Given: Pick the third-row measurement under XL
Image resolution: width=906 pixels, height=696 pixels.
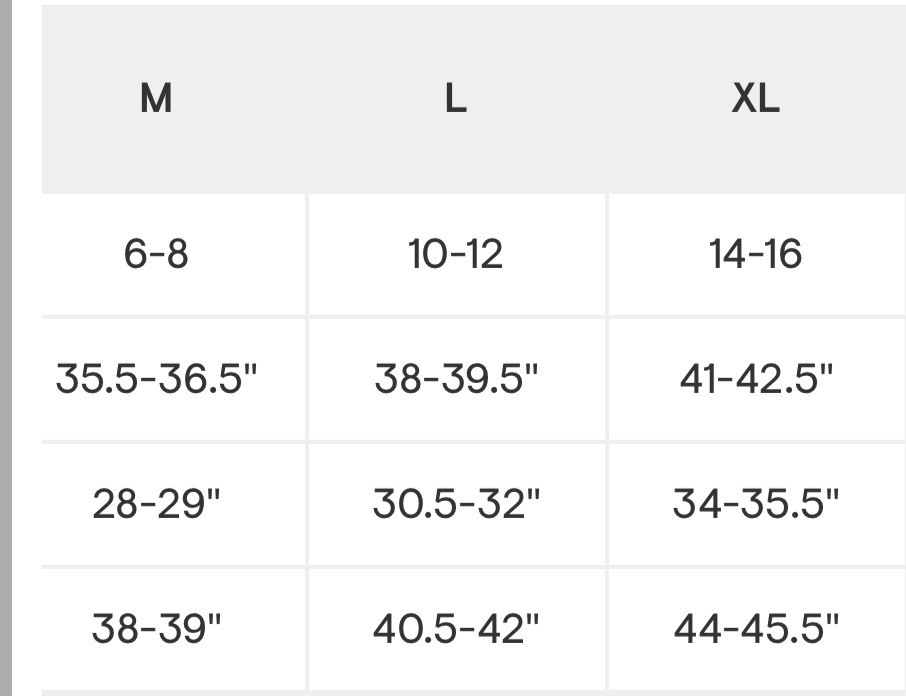Looking at the screenshot, I should 755,504.
